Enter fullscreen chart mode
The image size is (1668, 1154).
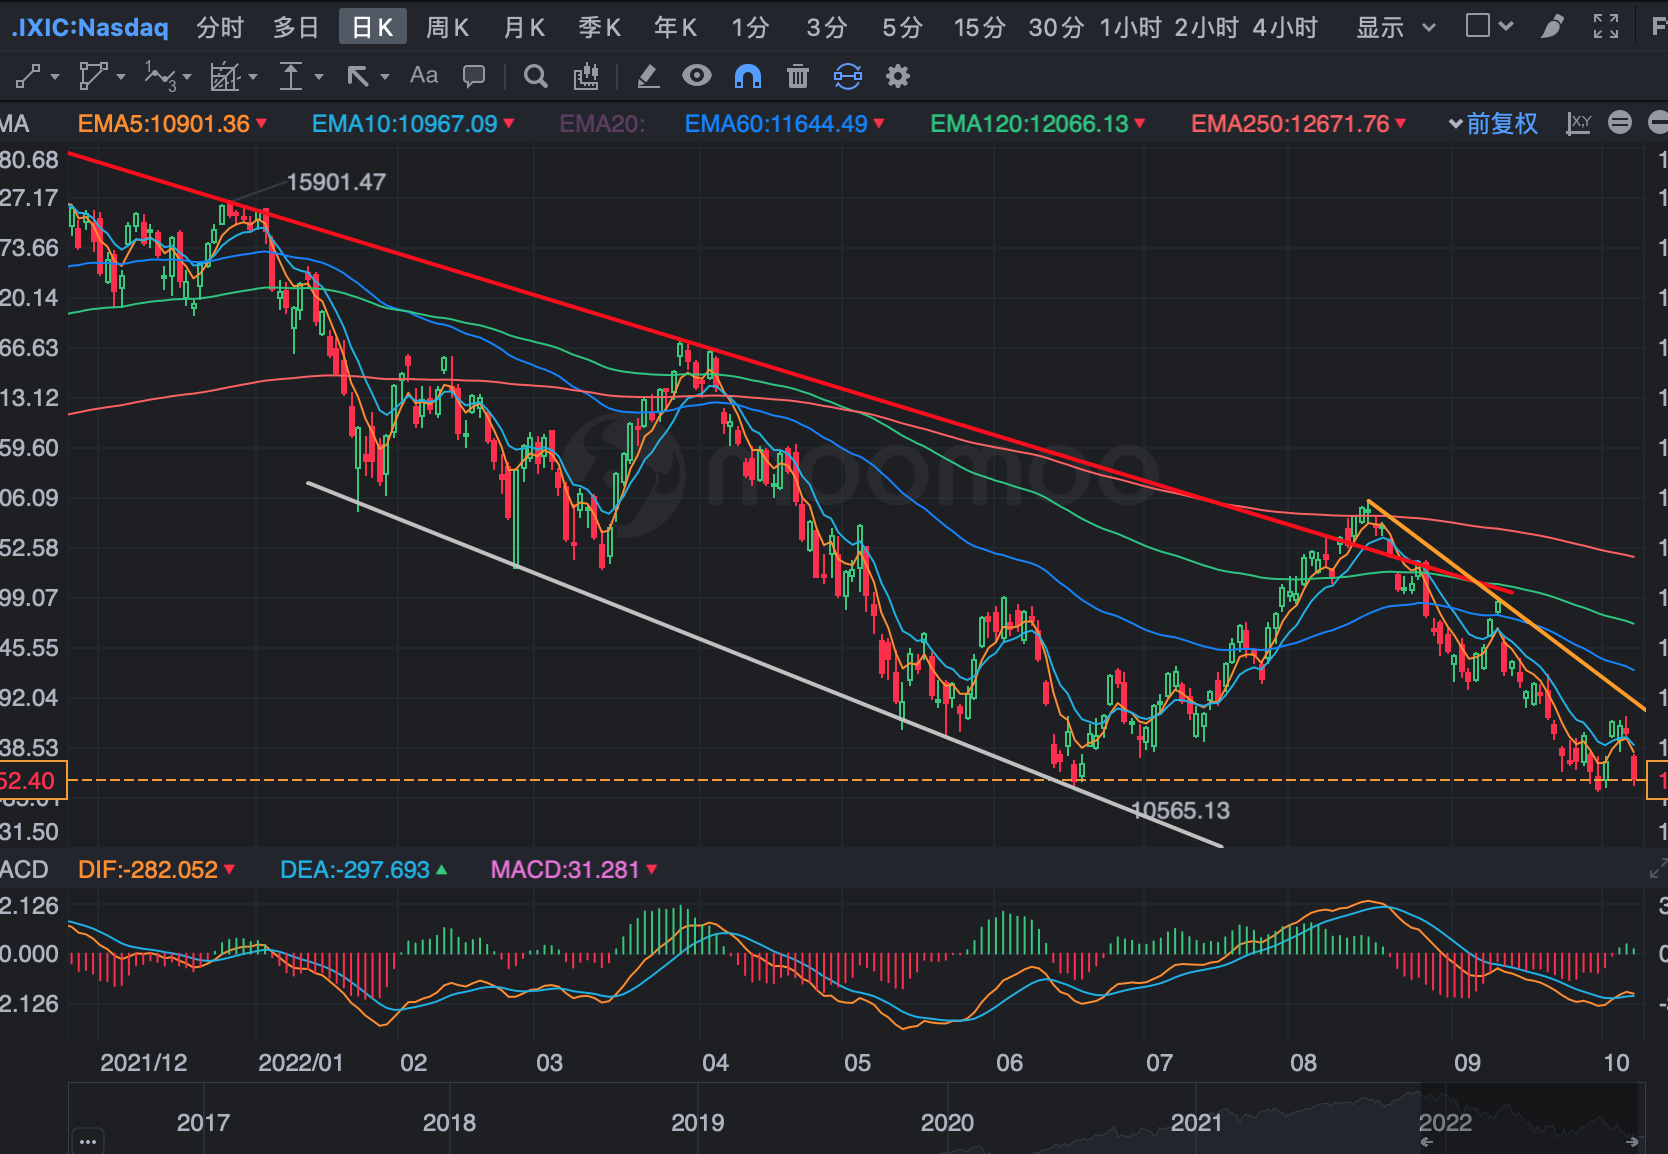tap(1606, 26)
